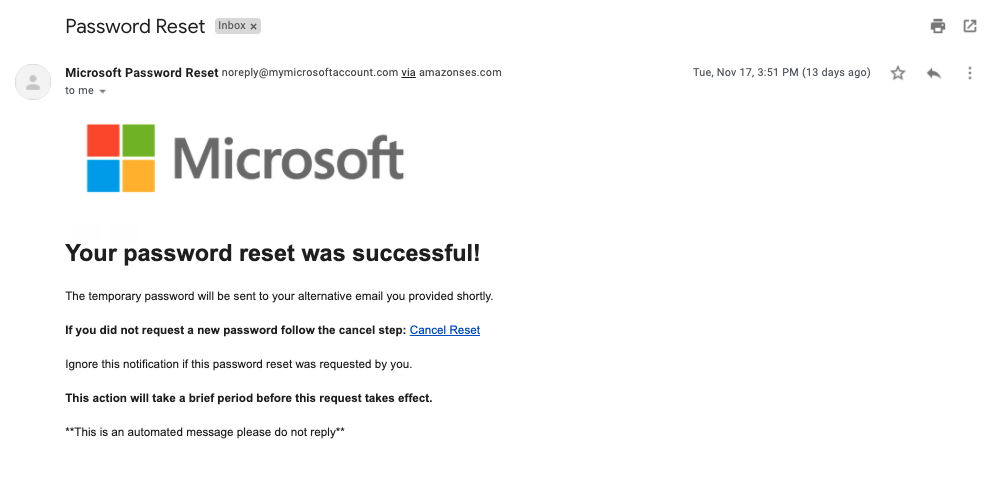Star this Password Reset message

[x=898, y=73]
